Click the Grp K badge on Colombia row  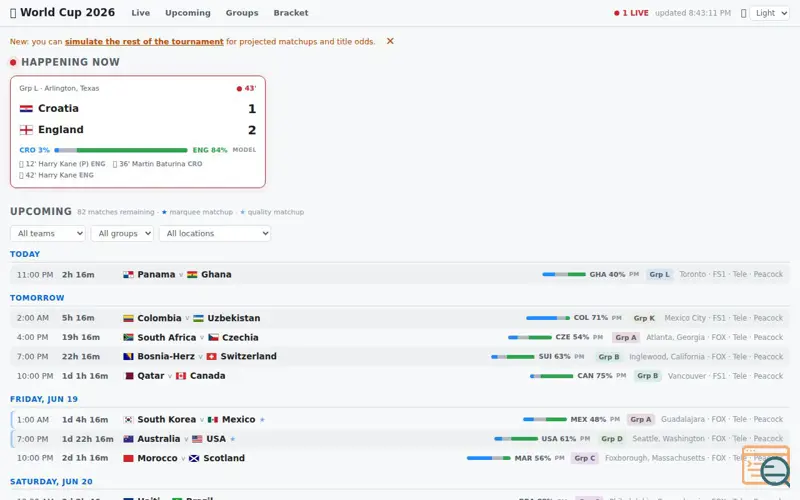(644, 318)
